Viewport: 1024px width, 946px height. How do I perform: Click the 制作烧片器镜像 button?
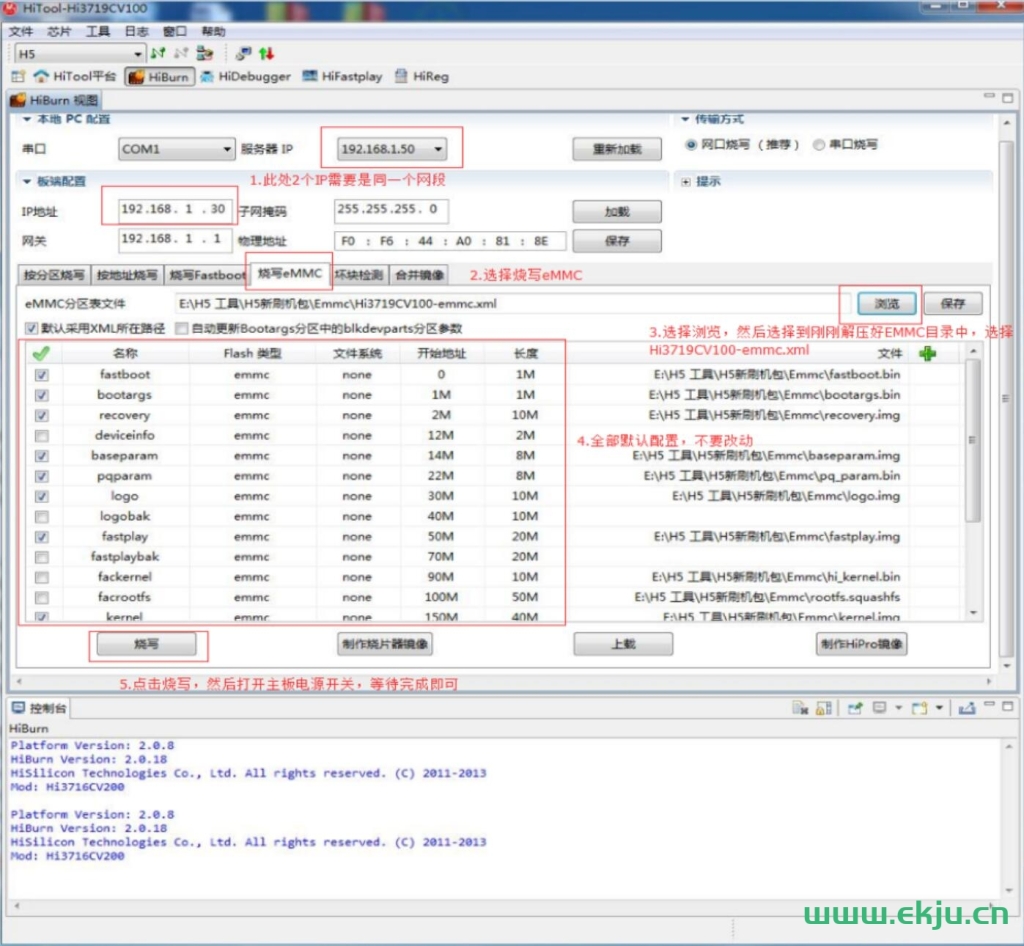385,644
